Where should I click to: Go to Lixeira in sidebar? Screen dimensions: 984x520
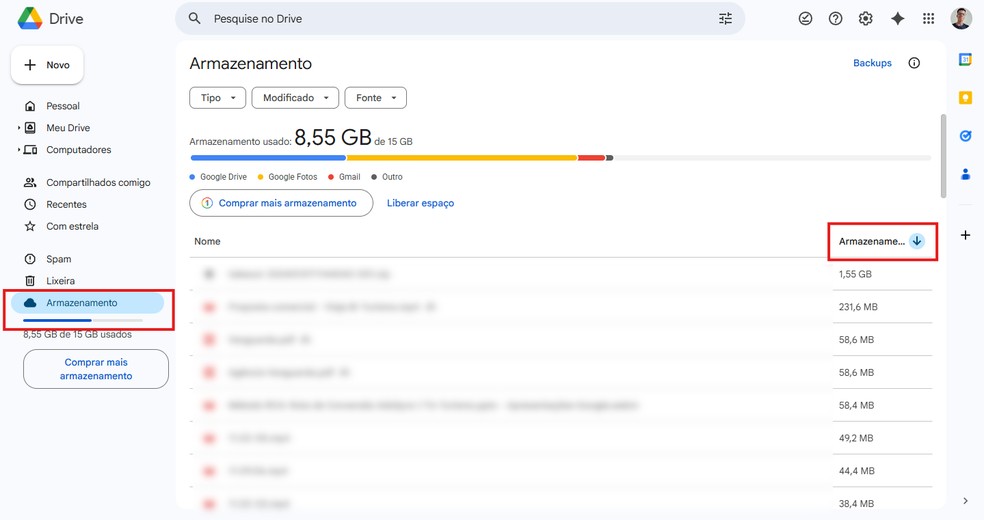[60, 281]
